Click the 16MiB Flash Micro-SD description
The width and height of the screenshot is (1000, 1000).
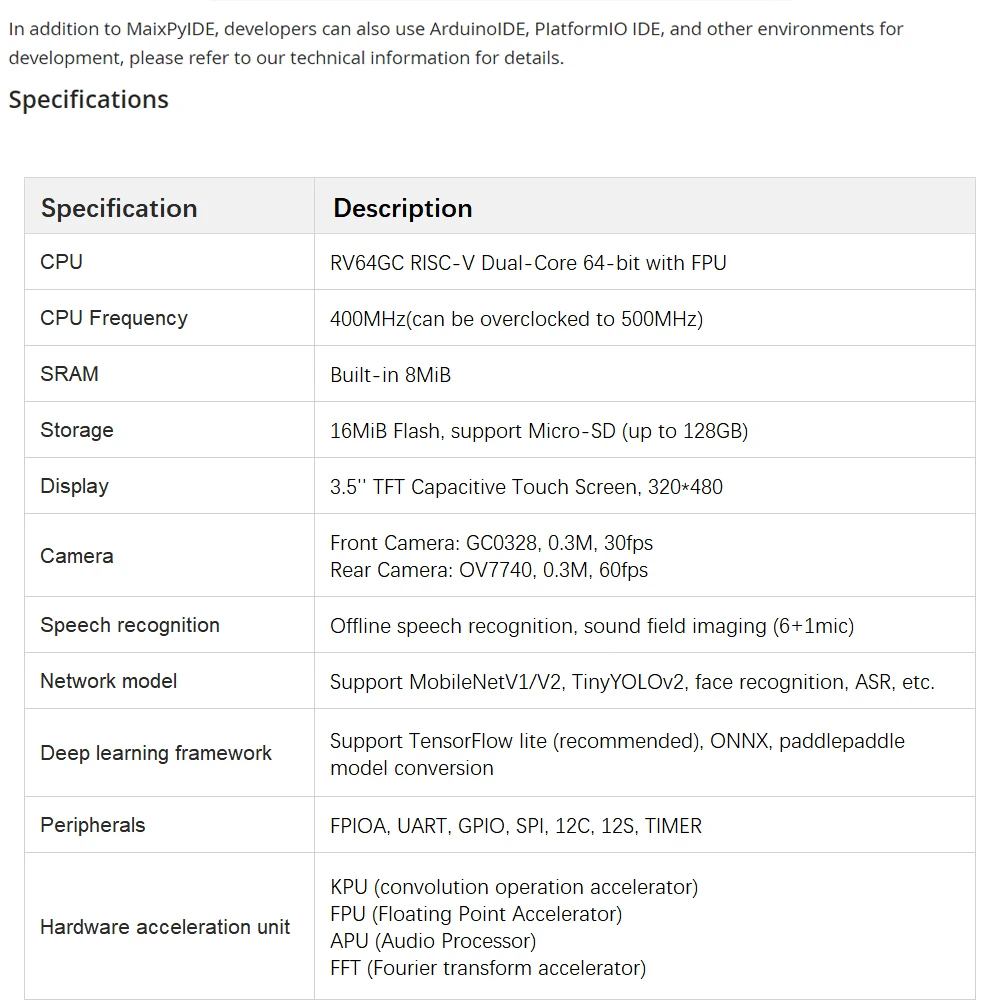[x=539, y=431]
